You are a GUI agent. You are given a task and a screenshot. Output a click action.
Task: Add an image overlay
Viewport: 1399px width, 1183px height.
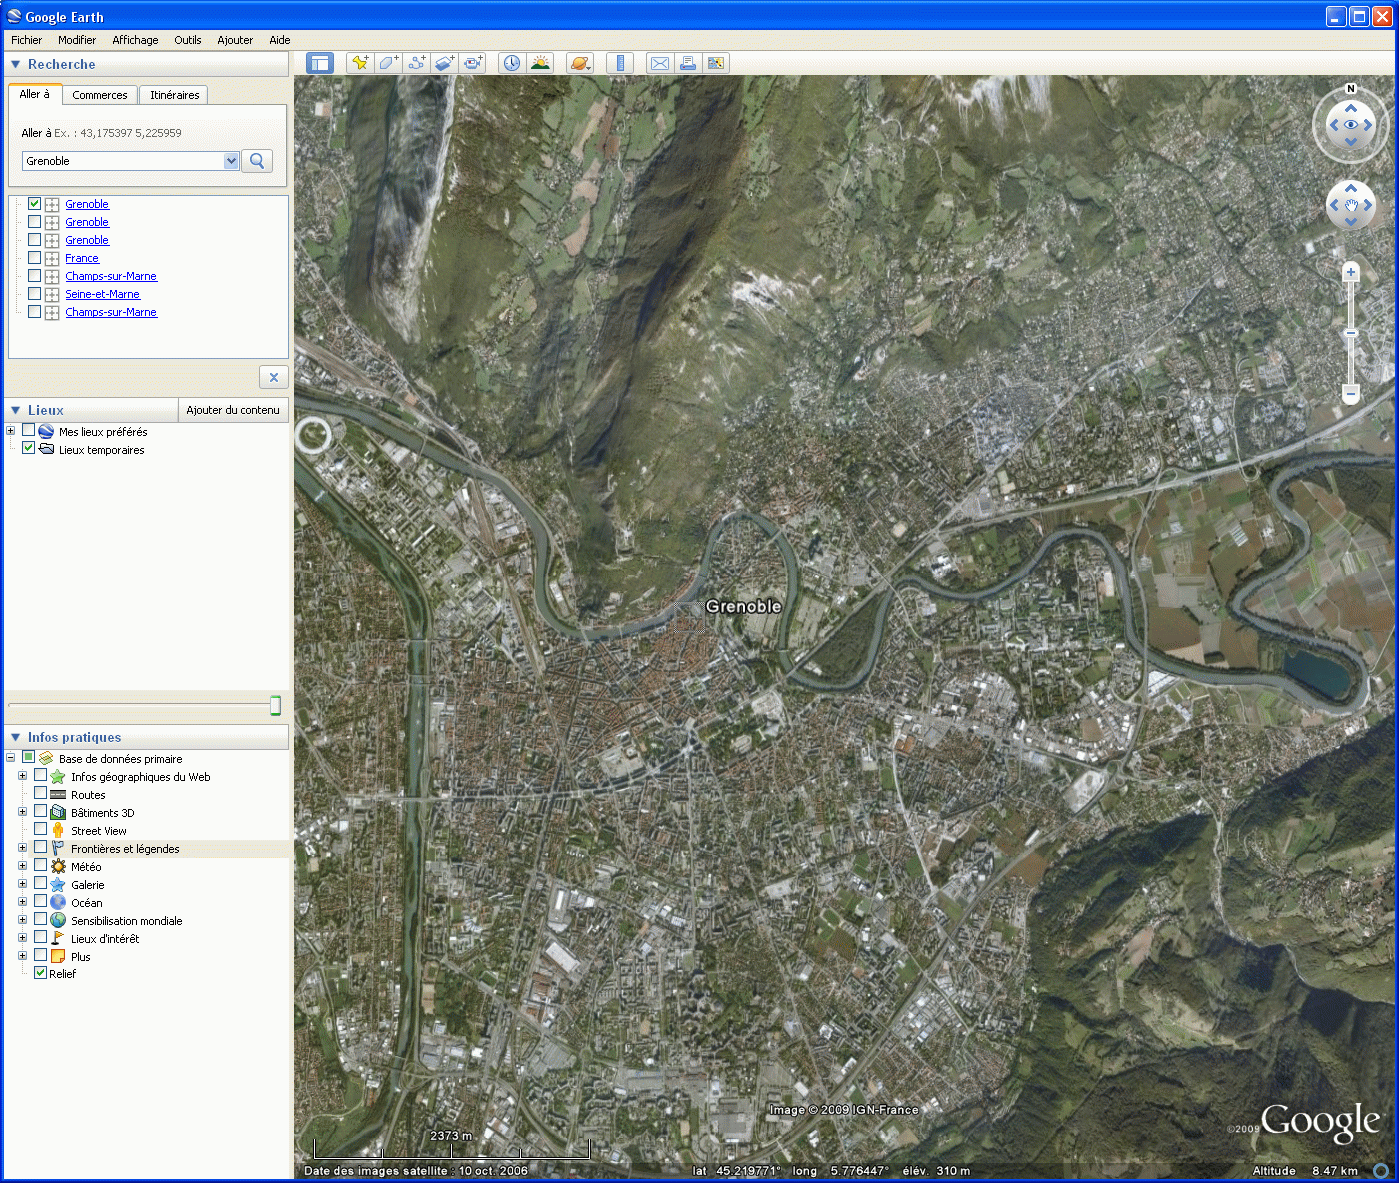pos(445,63)
